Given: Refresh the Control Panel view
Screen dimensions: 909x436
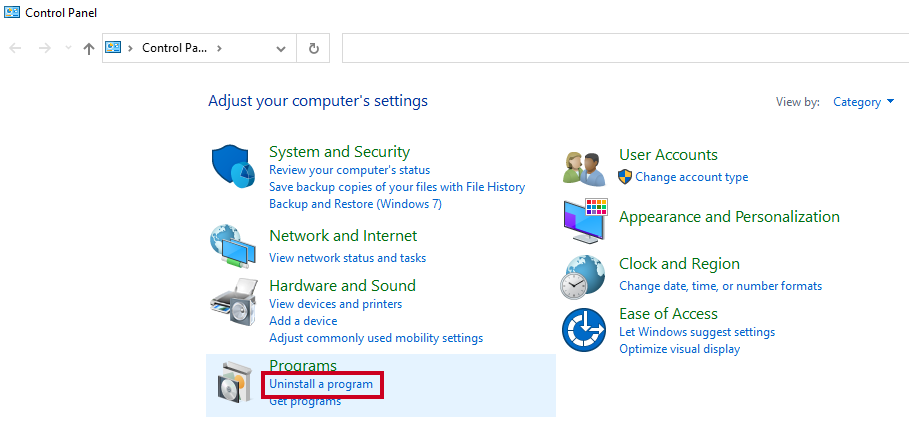Looking at the screenshot, I should click(x=314, y=48).
